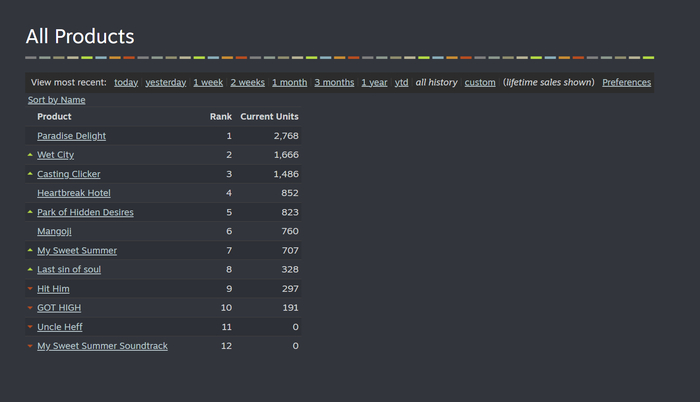Click the rank-up arrow next to Casting Clicker
Image resolution: width=700 pixels, height=402 pixels.
[30, 174]
